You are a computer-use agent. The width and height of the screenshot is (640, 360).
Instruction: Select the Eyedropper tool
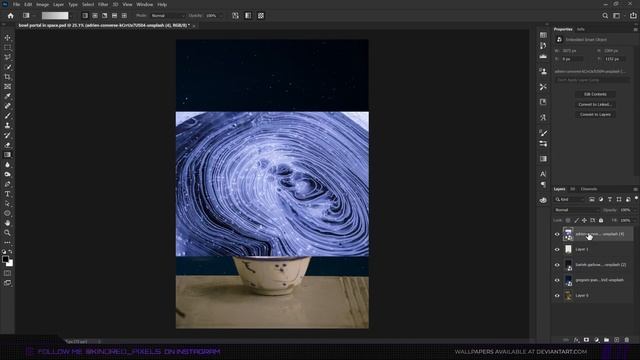coord(7,96)
